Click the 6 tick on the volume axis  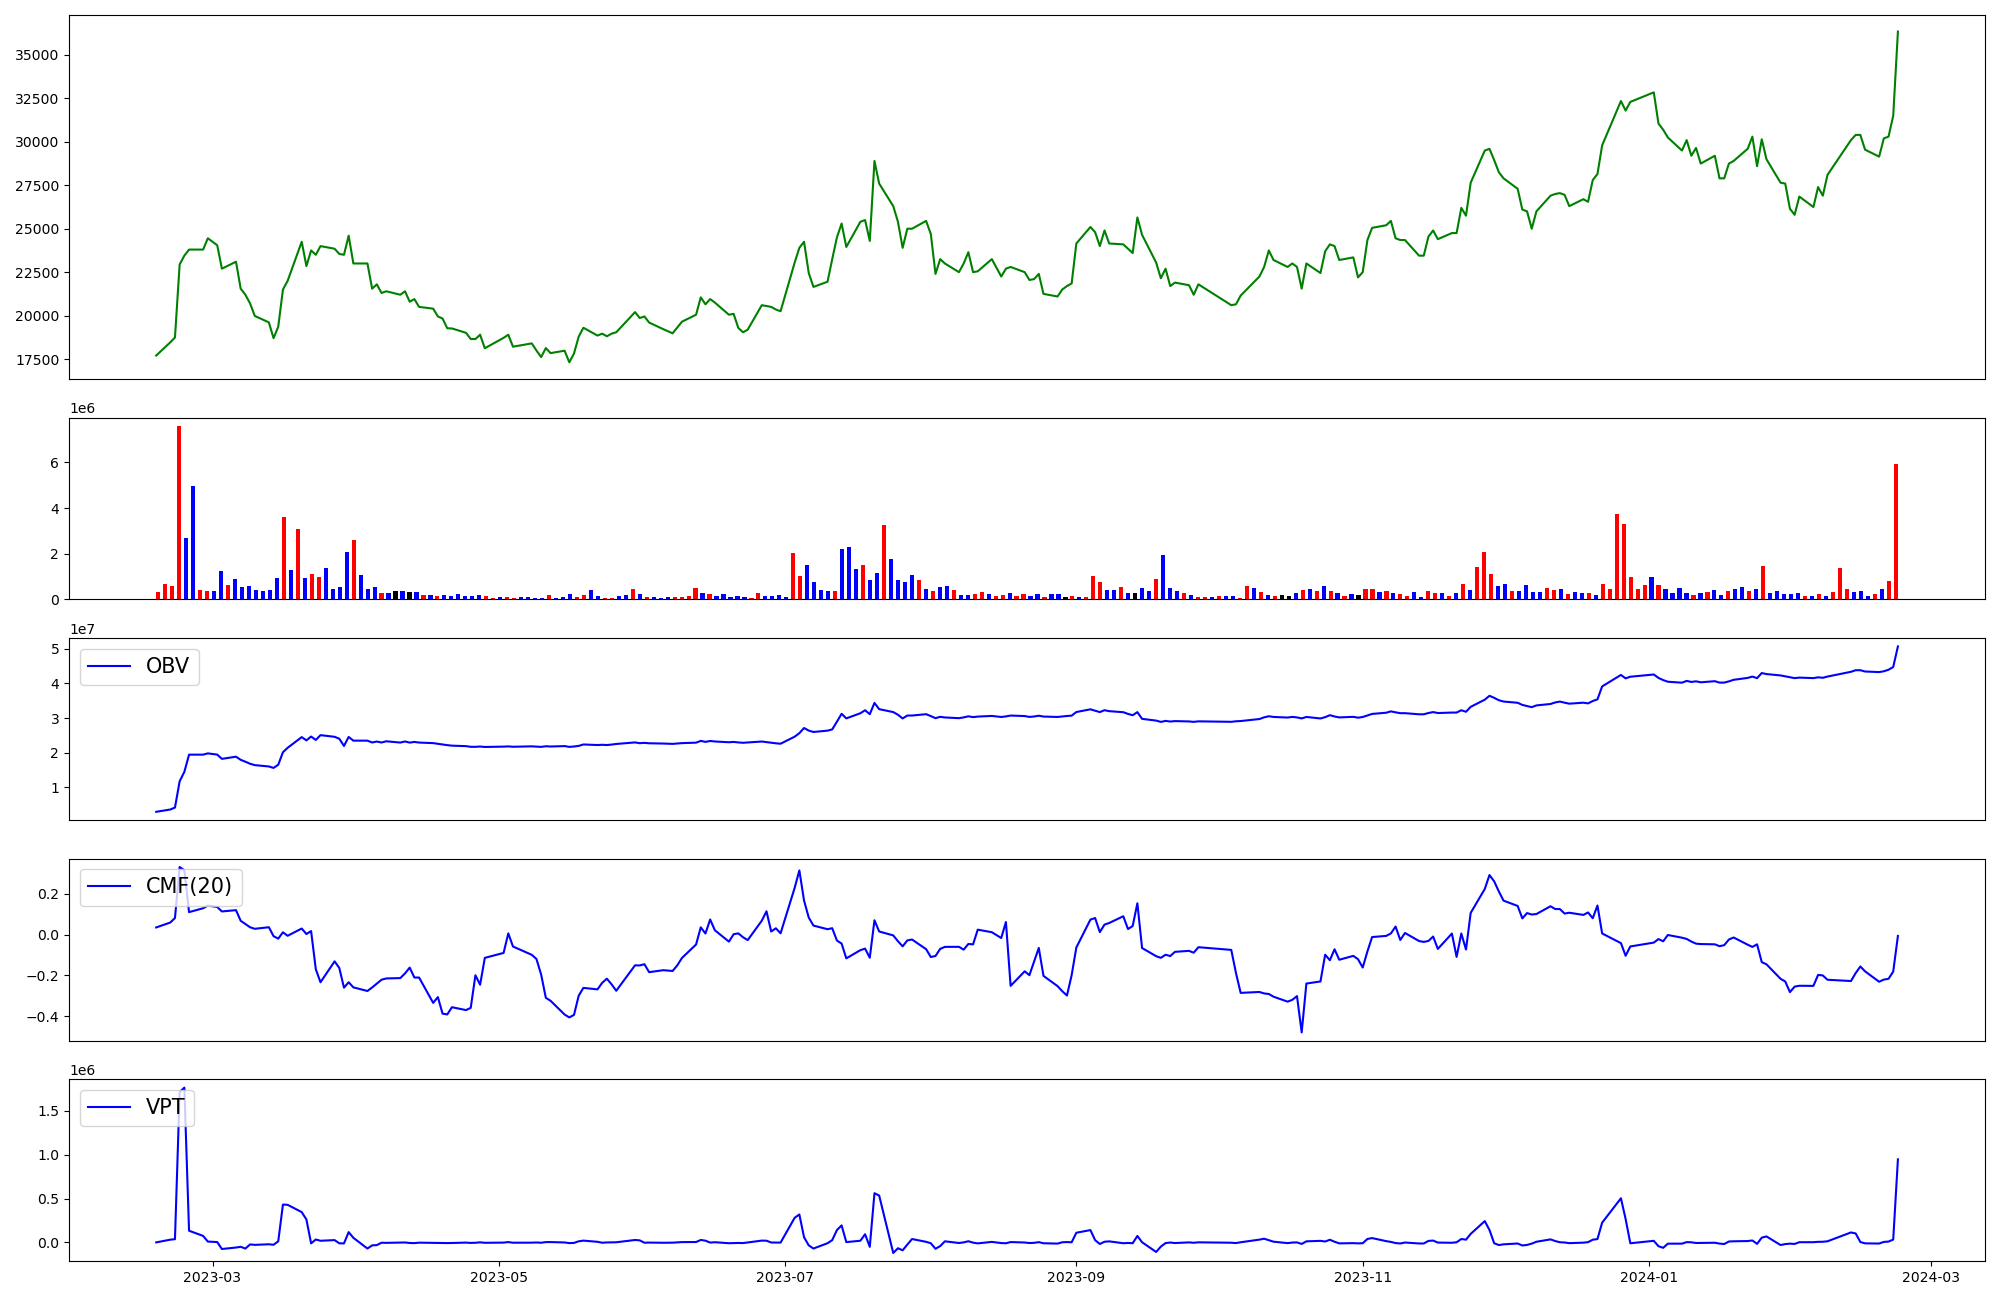coord(54,463)
